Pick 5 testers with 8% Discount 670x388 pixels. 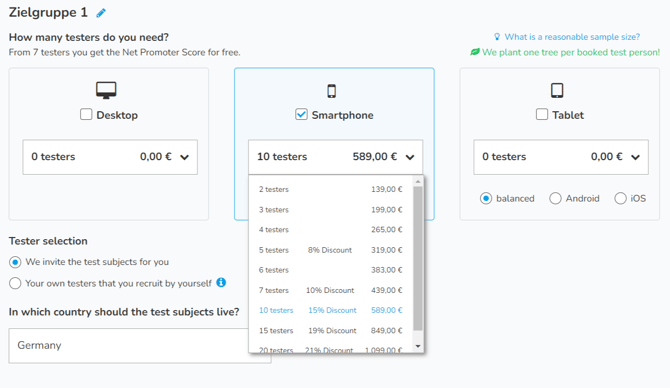click(331, 250)
